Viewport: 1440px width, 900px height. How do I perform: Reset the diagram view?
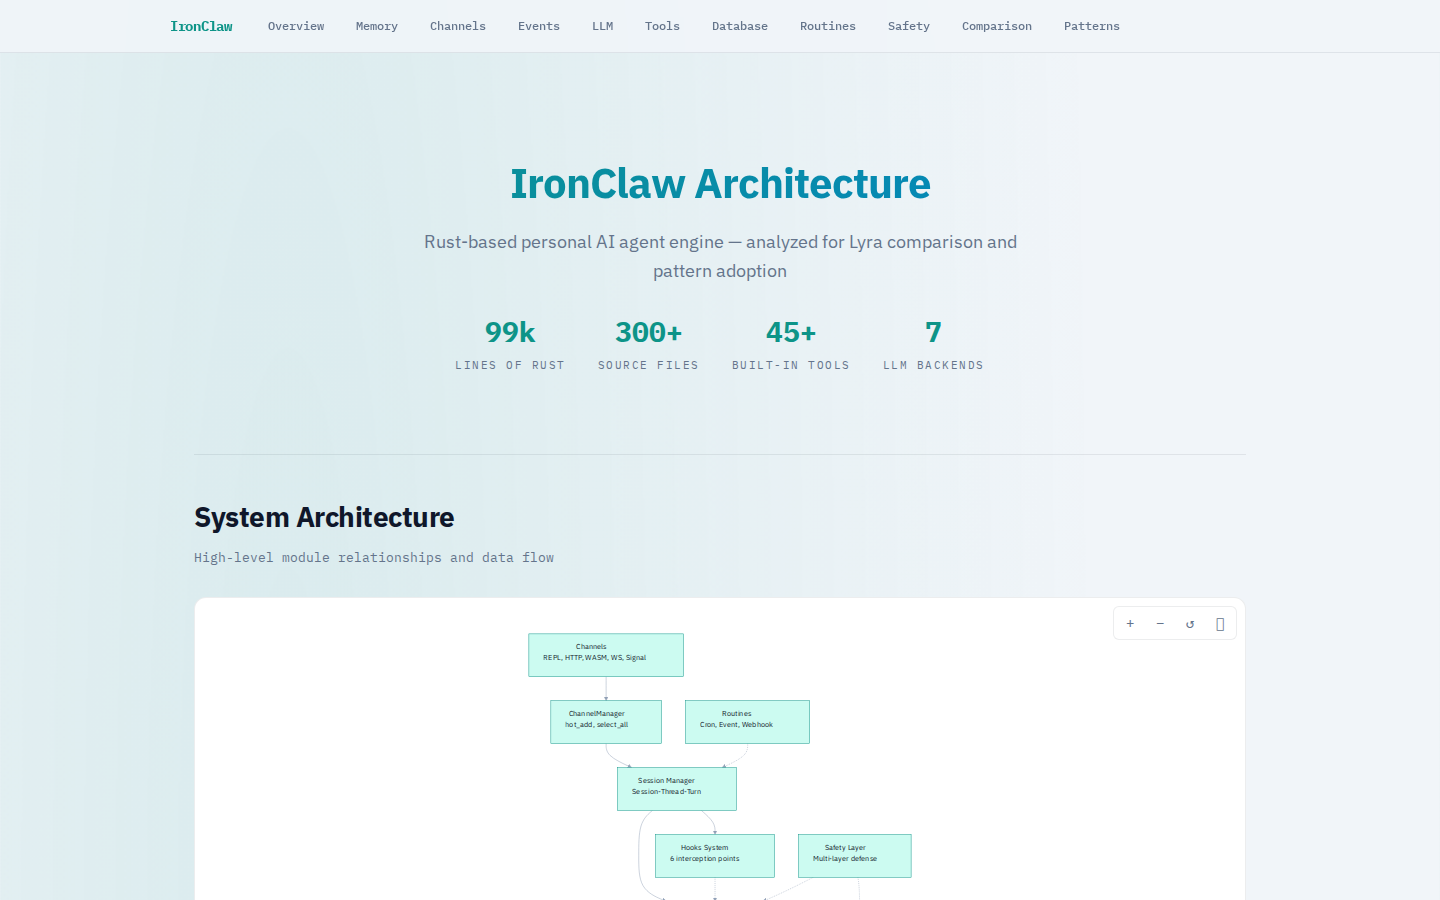click(x=1190, y=623)
